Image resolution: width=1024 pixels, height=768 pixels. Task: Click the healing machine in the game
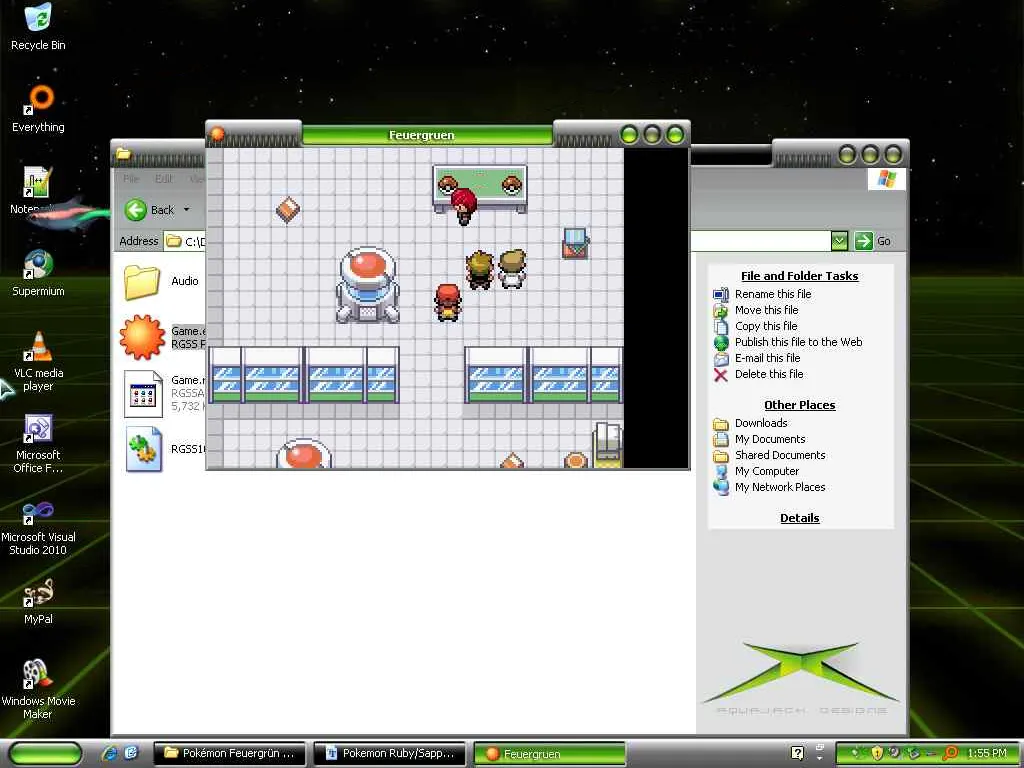coord(367,285)
